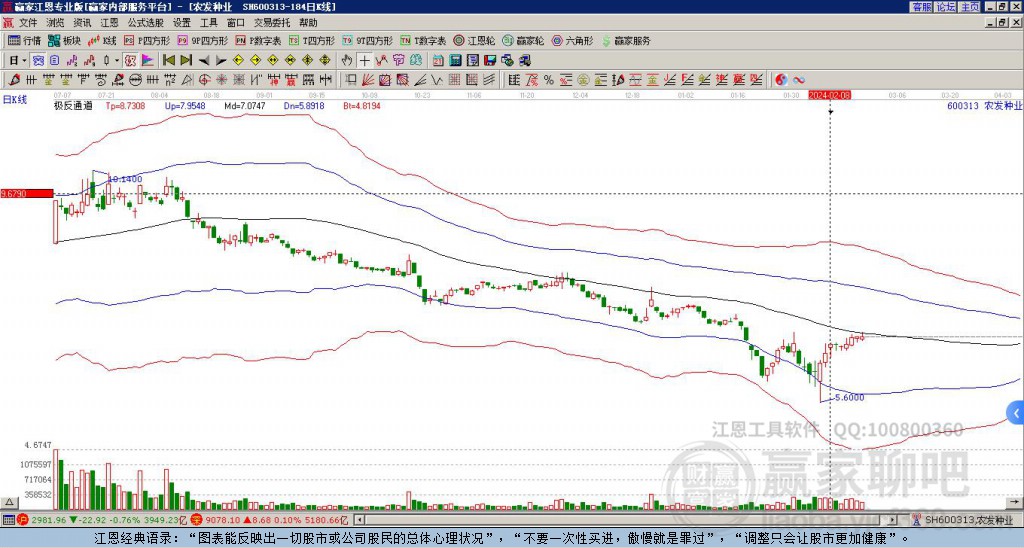Open the 帮助 menu

pyautogui.click(x=308, y=23)
